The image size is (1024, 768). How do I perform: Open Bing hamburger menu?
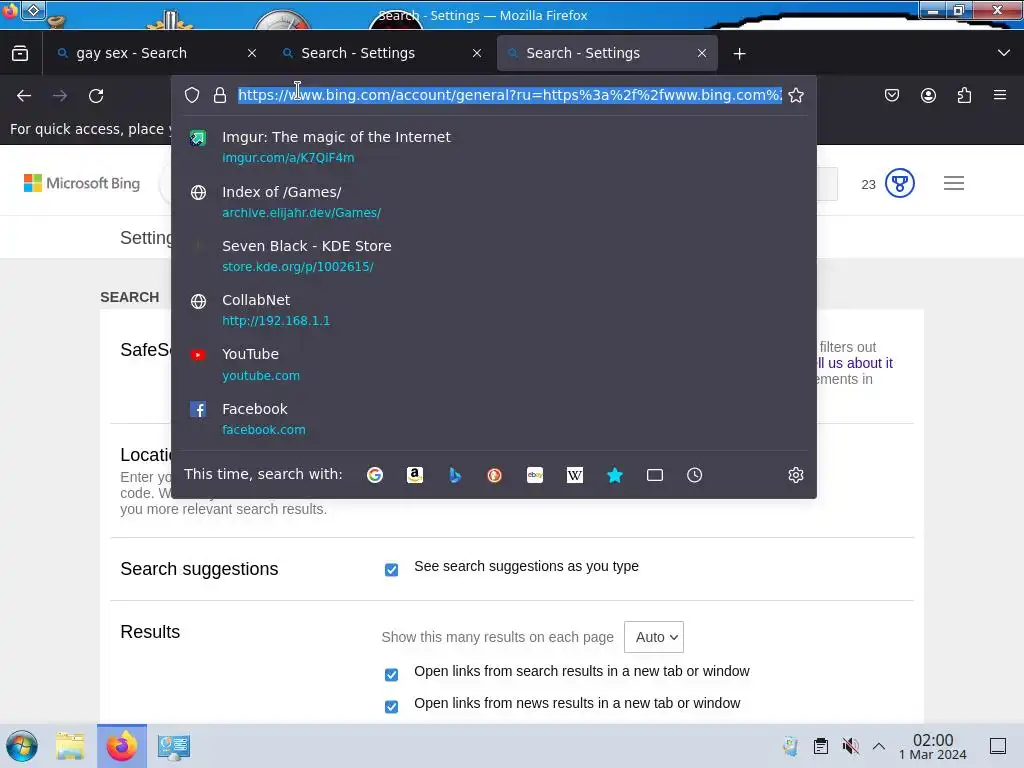[953, 184]
